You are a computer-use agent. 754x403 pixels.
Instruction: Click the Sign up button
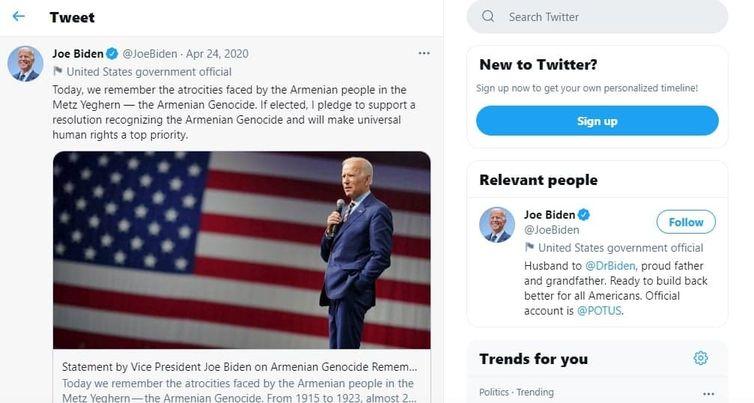(597, 121)
